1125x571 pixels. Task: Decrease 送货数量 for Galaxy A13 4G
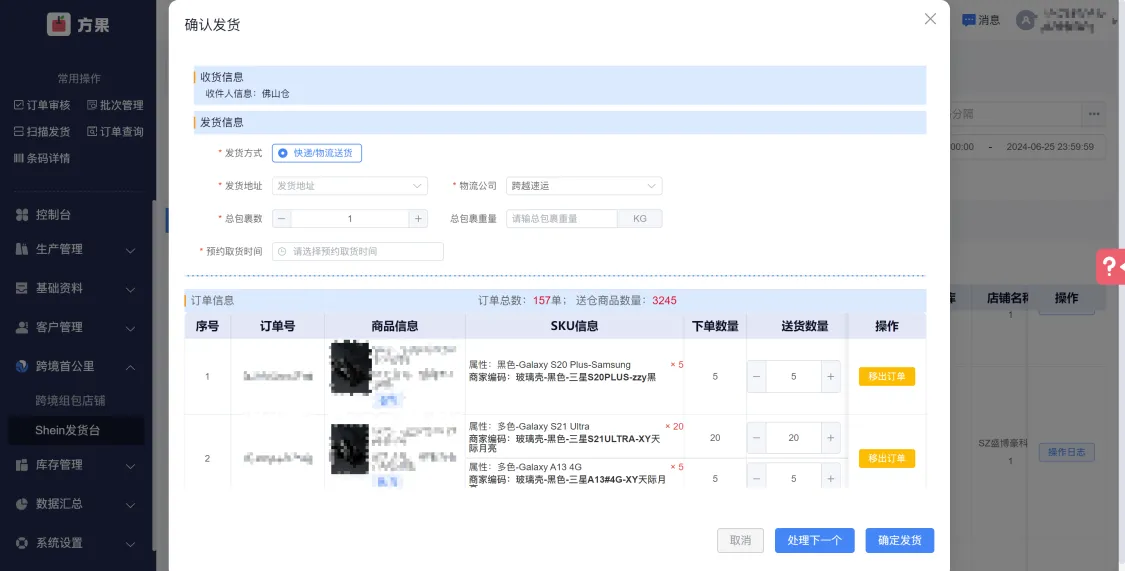[x=756, y=478]
